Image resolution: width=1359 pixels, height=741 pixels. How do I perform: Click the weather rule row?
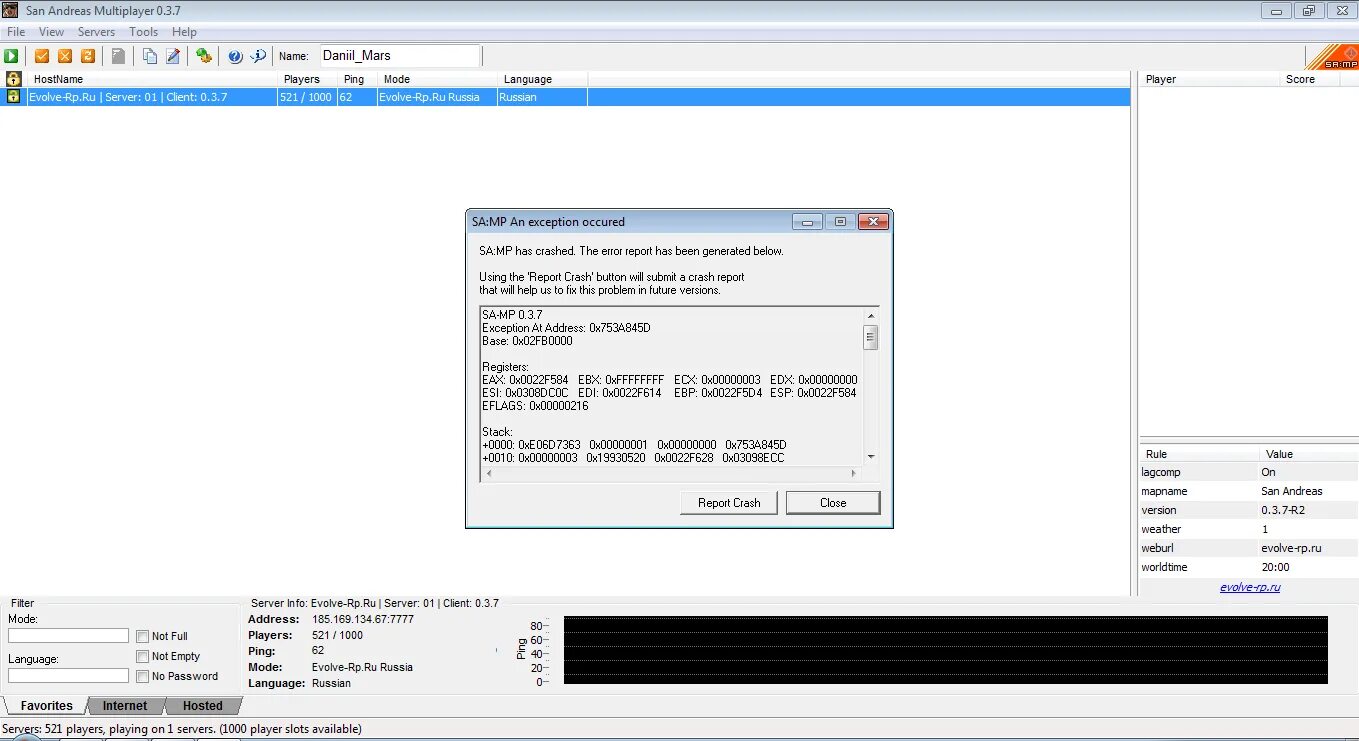point(1248,529)
